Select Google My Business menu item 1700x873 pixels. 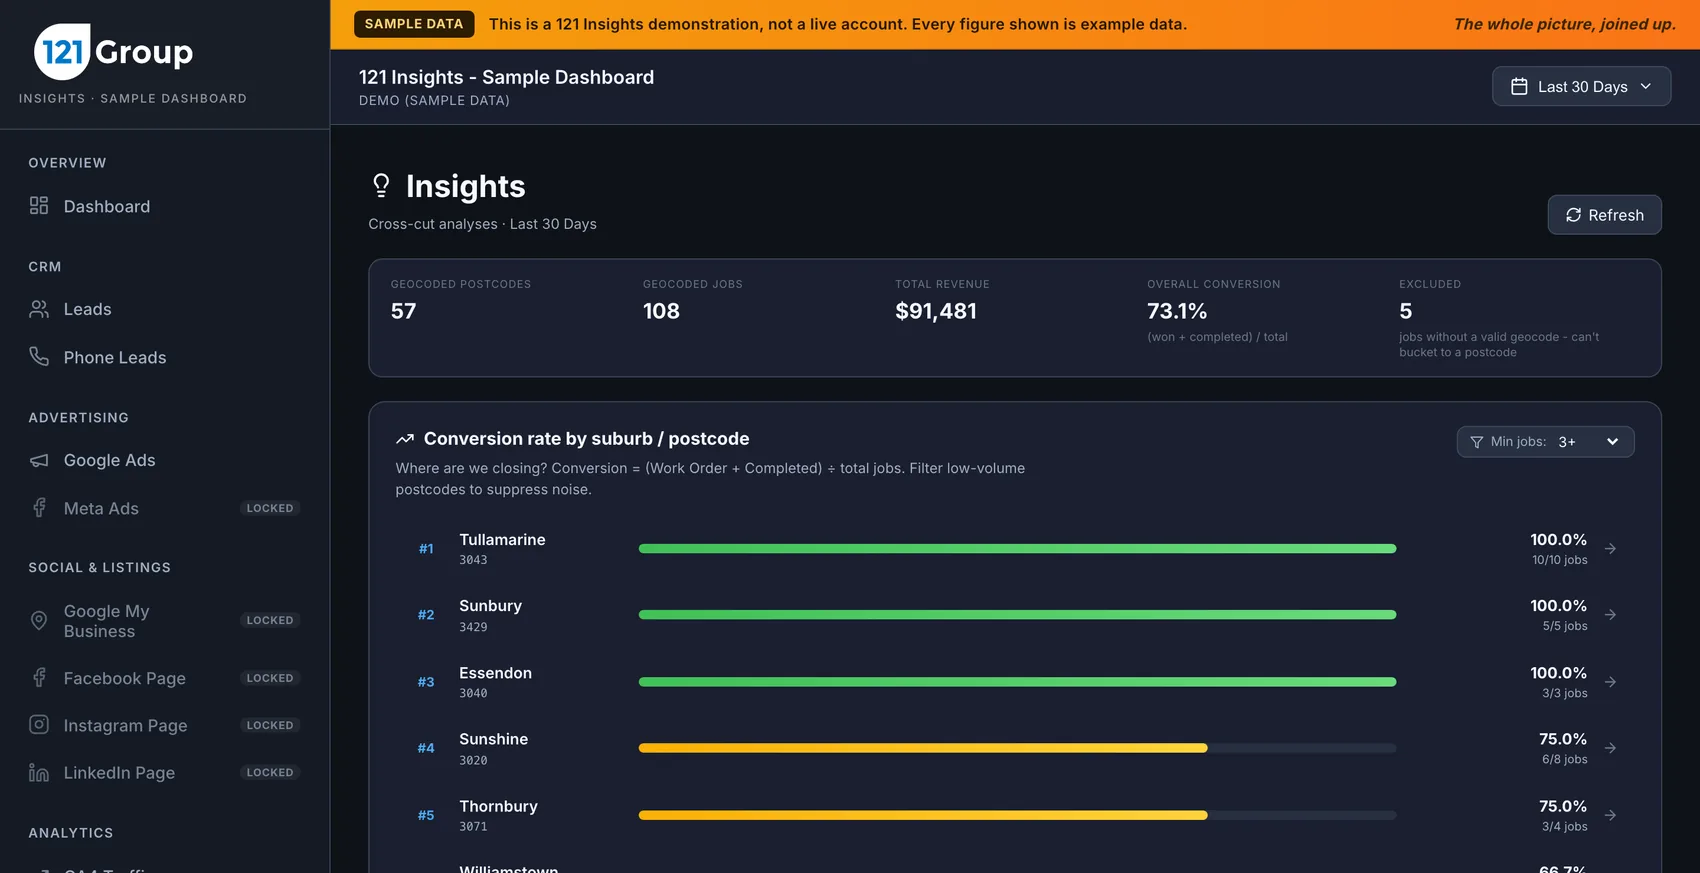tap(165, 621)
